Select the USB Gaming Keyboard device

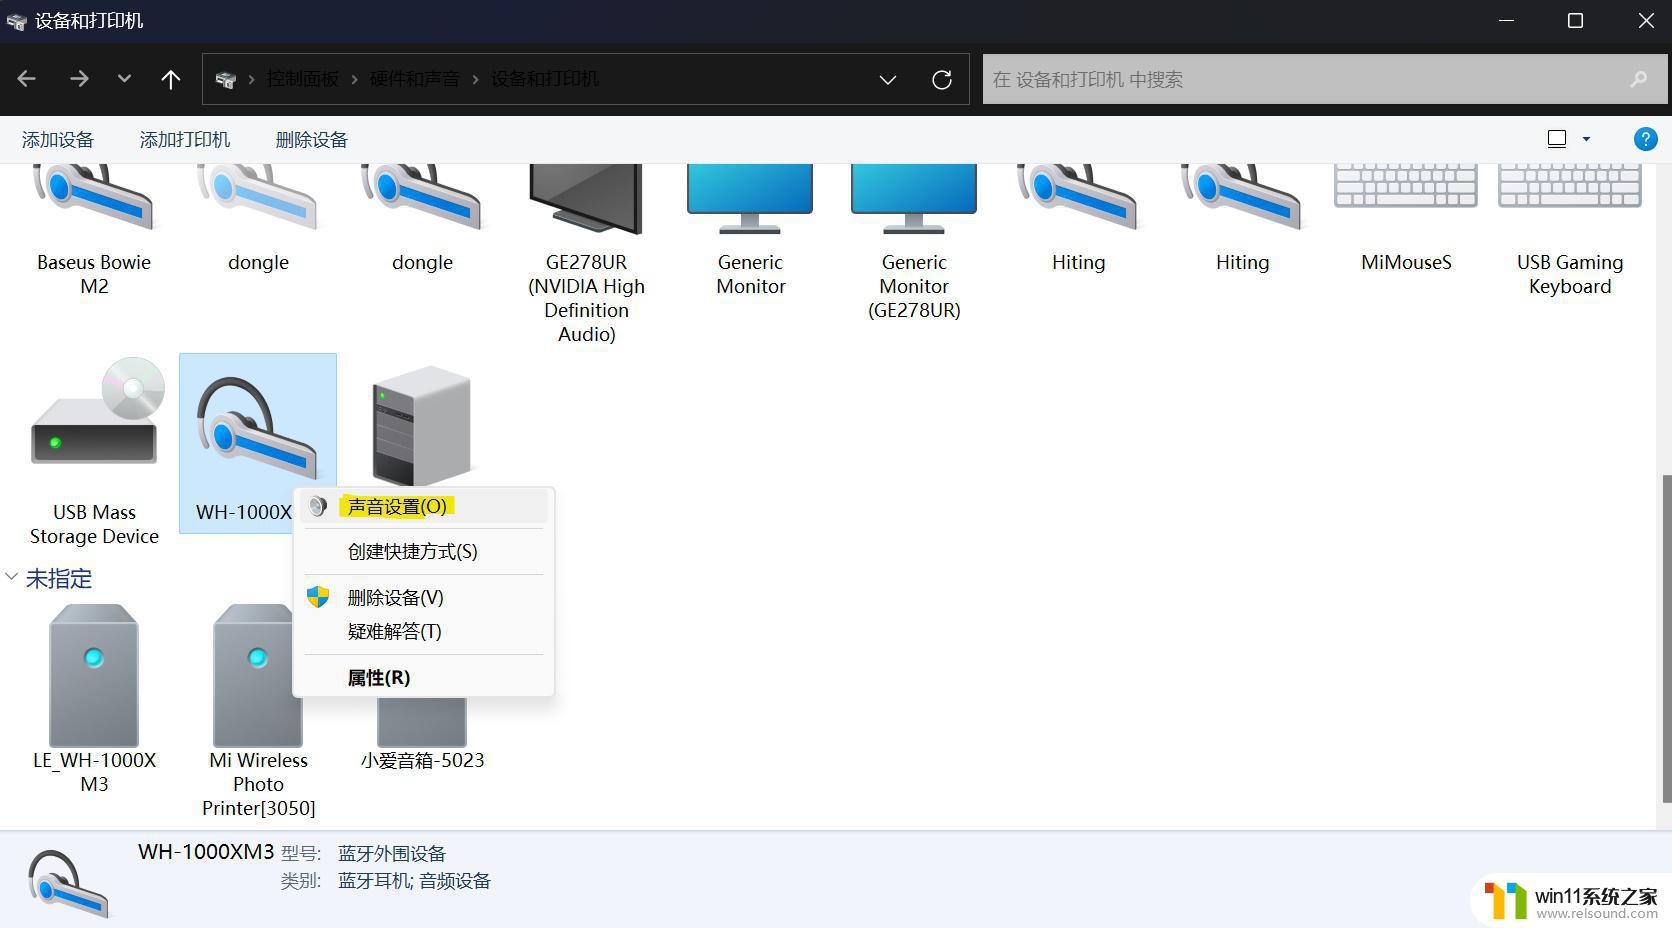click(x=1570, y=232)
